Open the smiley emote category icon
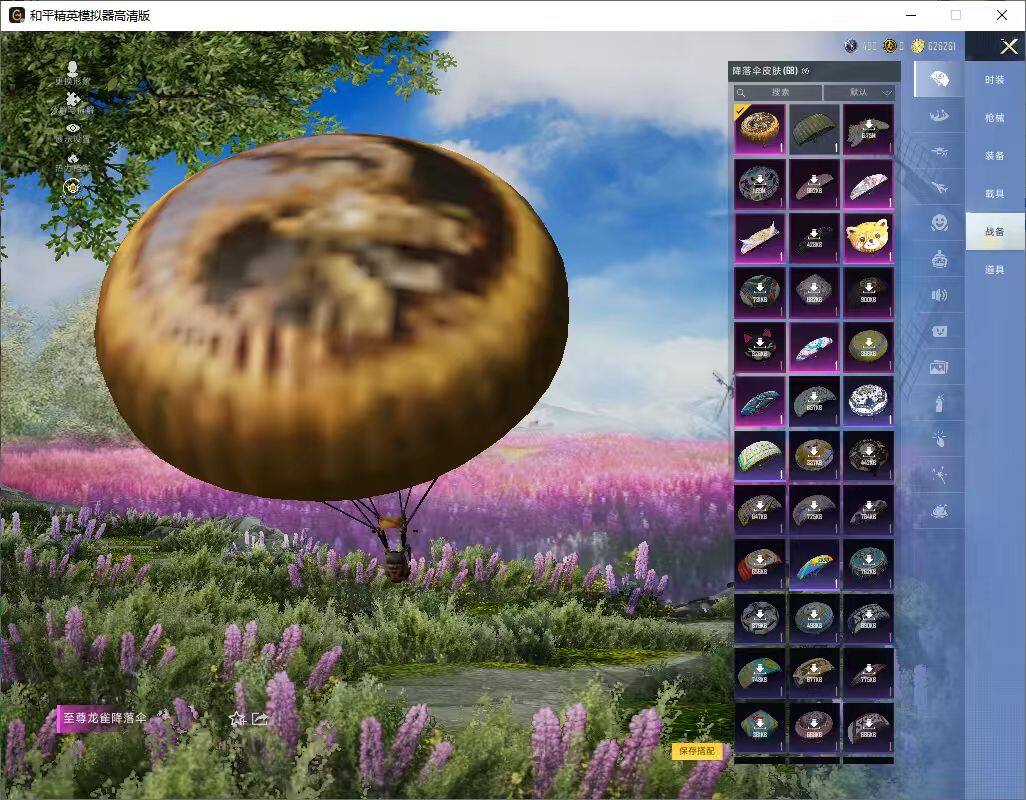The width and height of the screenshot is (1026, 800). [939, 223]
